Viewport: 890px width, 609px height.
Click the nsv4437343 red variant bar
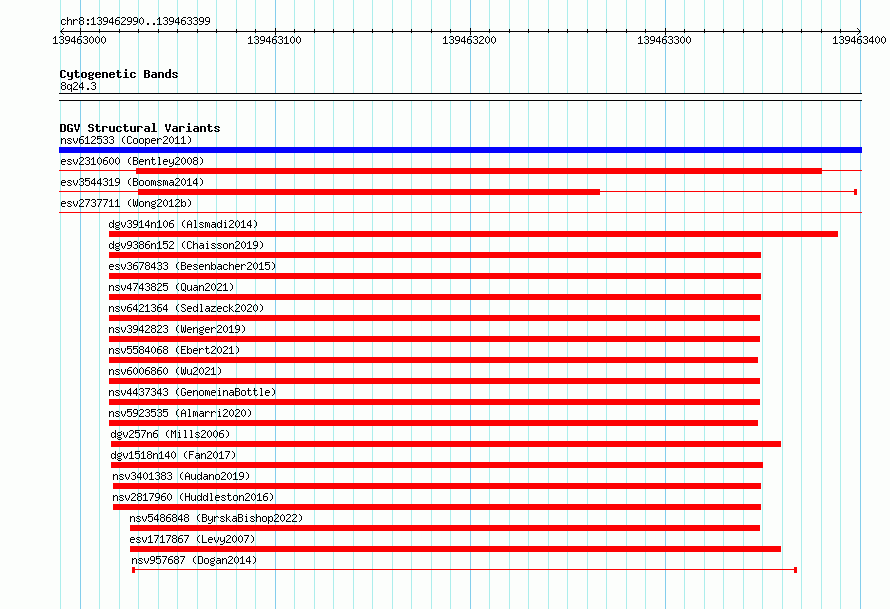pos(434,402)
